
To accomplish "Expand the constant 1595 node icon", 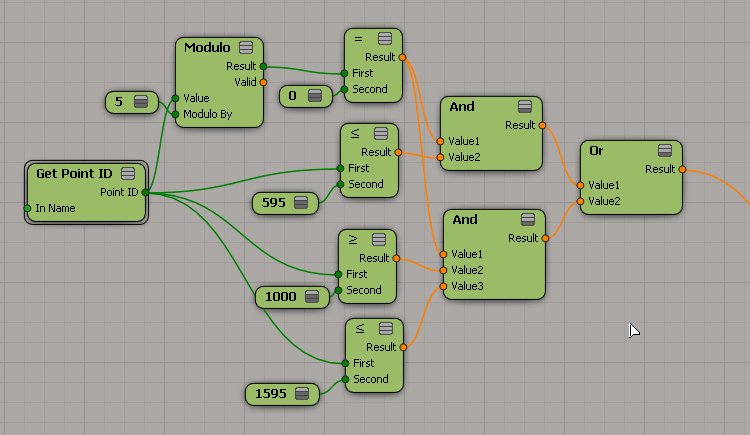I will point(303,394).
